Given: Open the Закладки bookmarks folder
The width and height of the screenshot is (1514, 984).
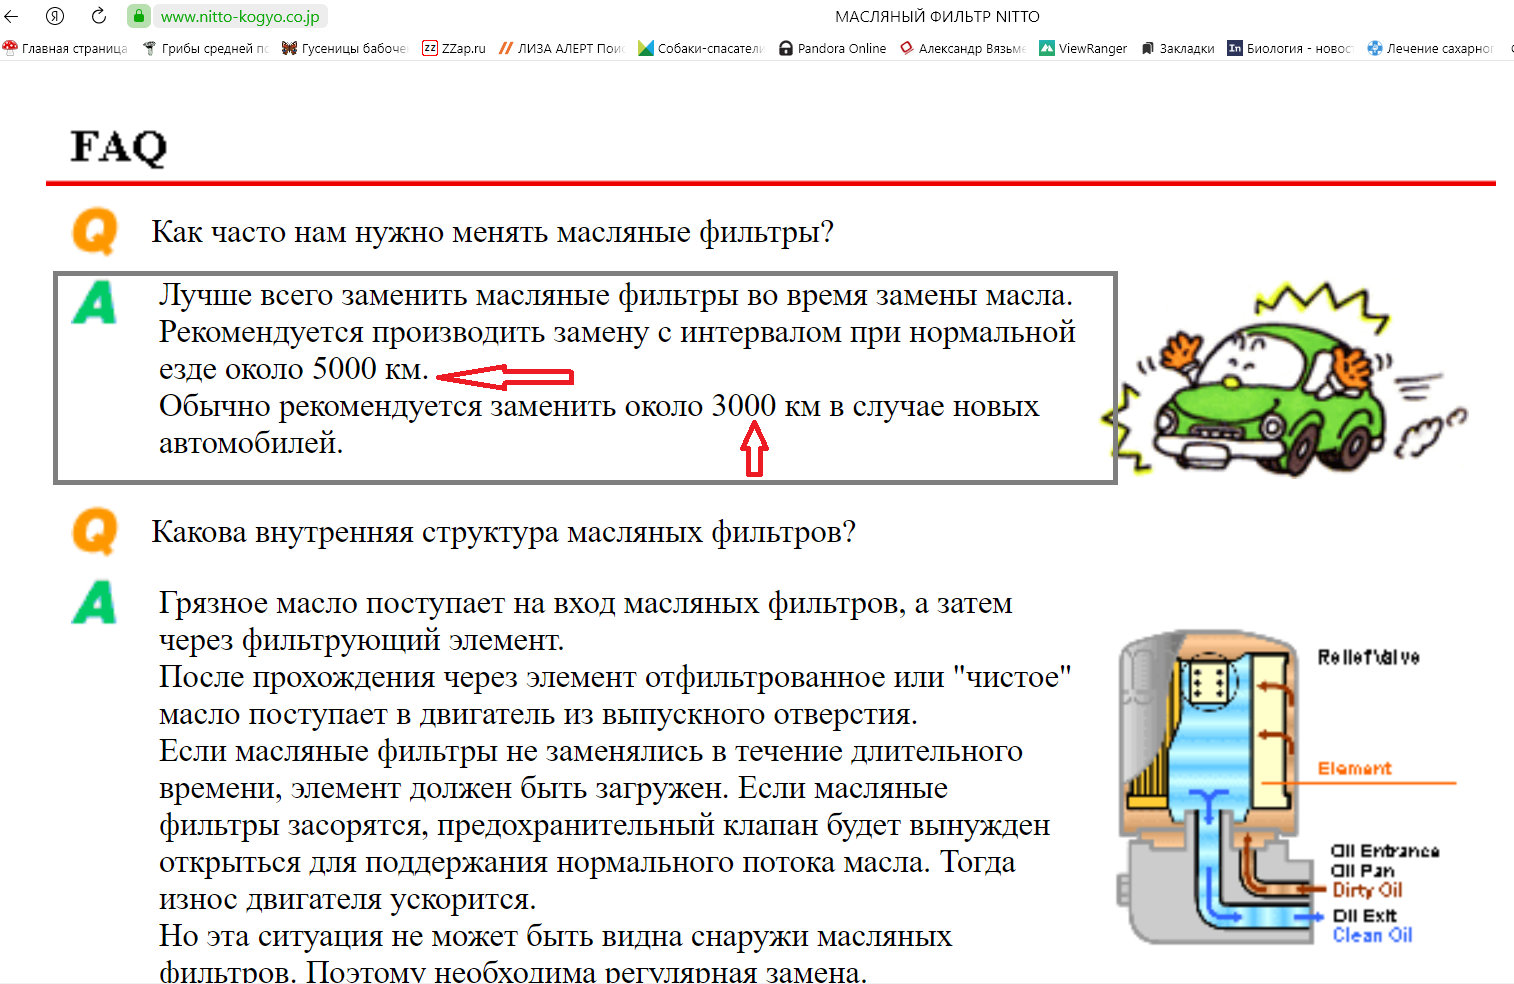Looking at the screenshot, I should 1178,48.
